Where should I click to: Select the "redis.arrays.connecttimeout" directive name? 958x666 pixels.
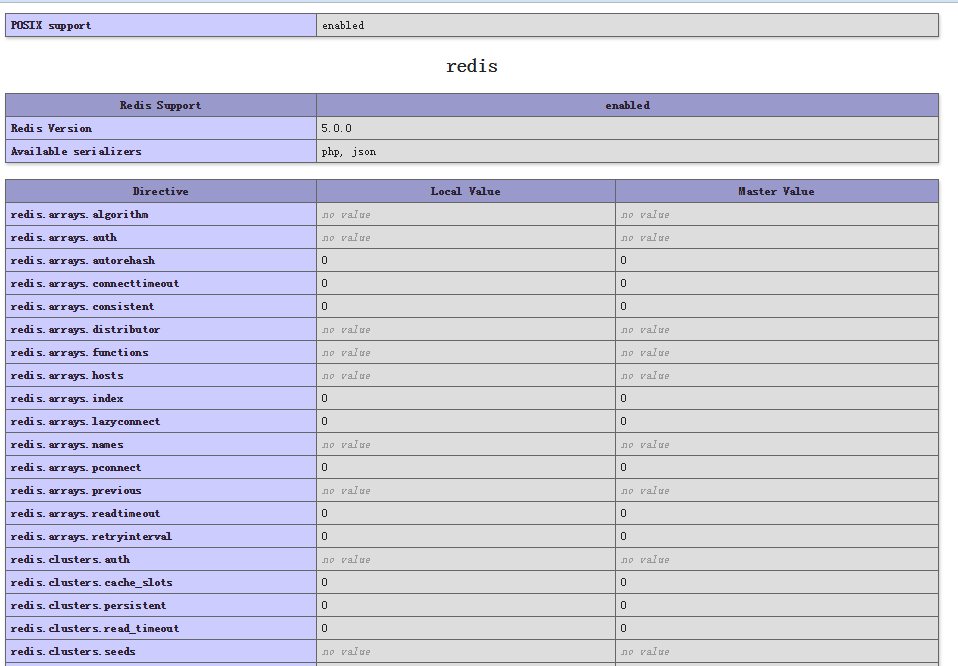[x=95, y=284]
